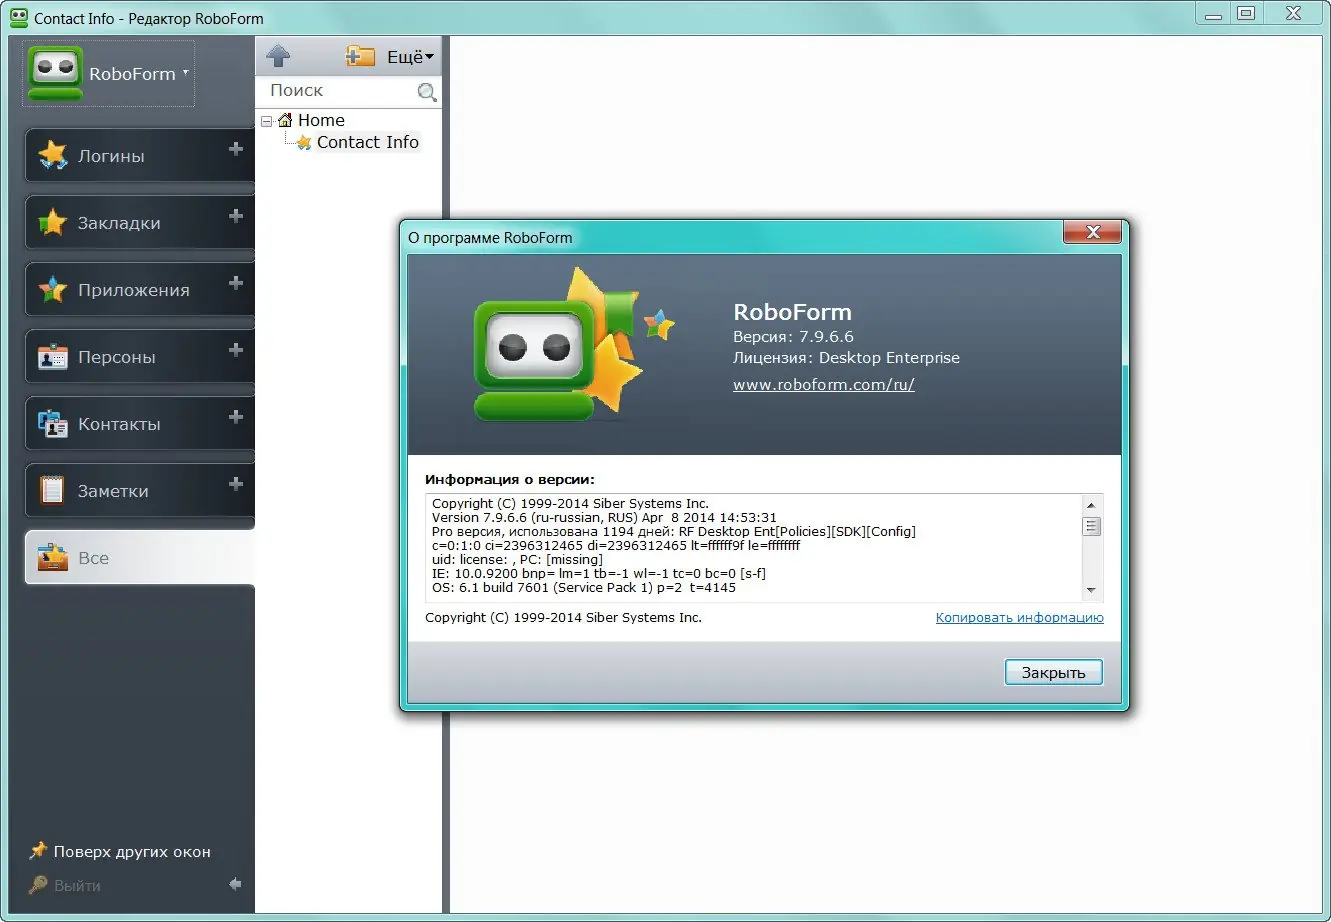Click the 'Лицензия: Desktop Enterprise' text
Screen dimensions: 1331x922
(846, 358)
